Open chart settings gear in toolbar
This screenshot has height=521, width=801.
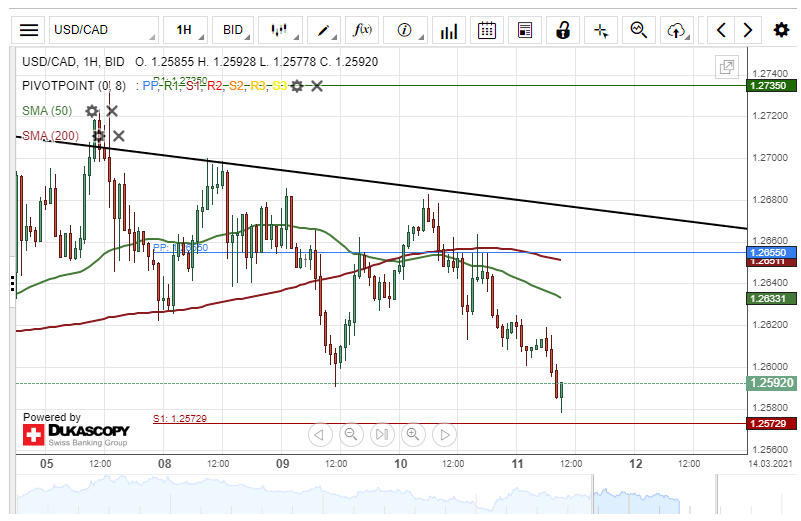(781, 30)
